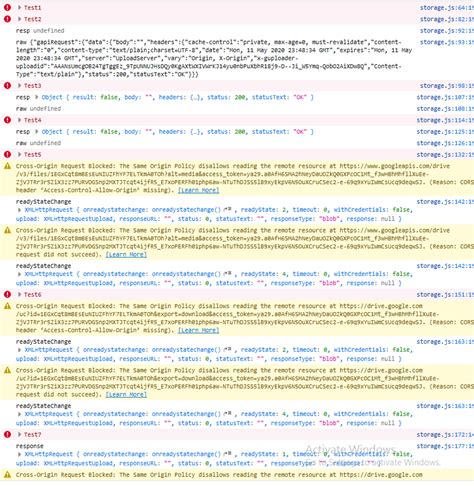Open storage.js:82 source link for Test2

click(447, 19)
